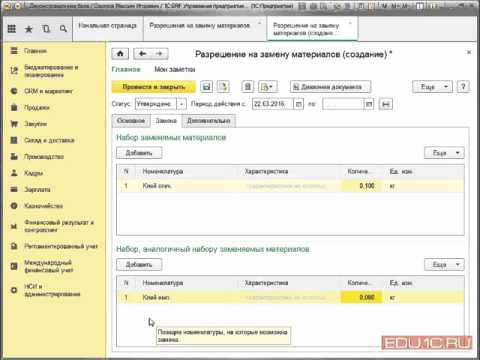Click the home button in form header
The height and width of the screenshot is (360, 480).
(x=120, y=54)
